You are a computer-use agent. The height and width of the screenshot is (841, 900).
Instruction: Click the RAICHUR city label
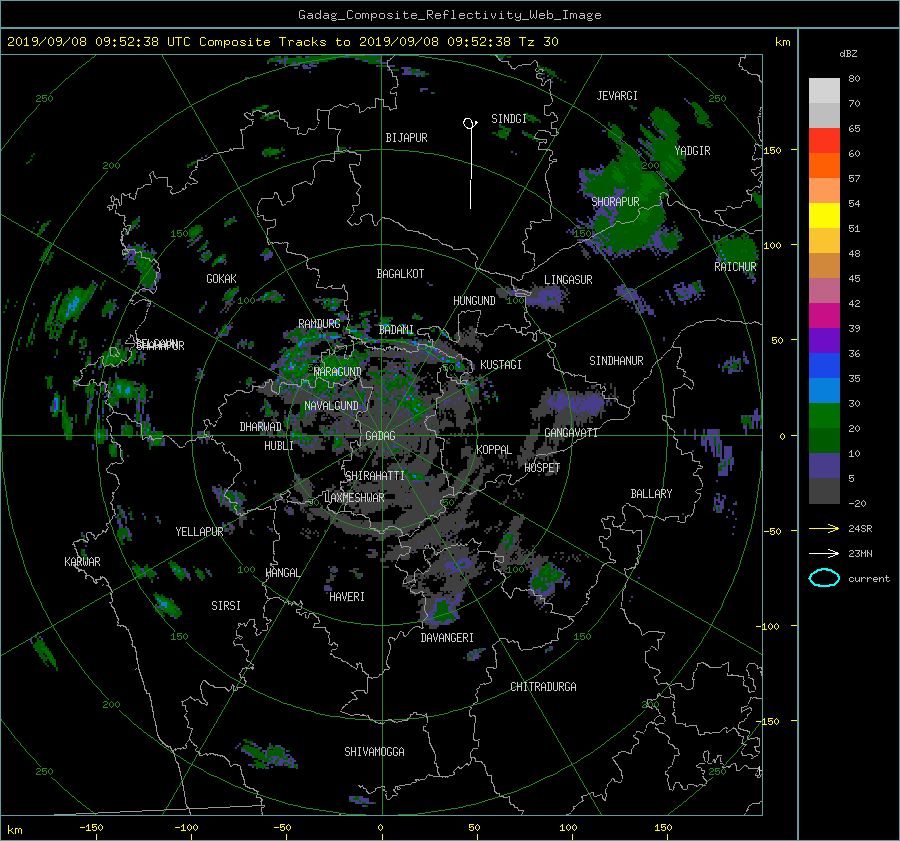click(735, 267)
